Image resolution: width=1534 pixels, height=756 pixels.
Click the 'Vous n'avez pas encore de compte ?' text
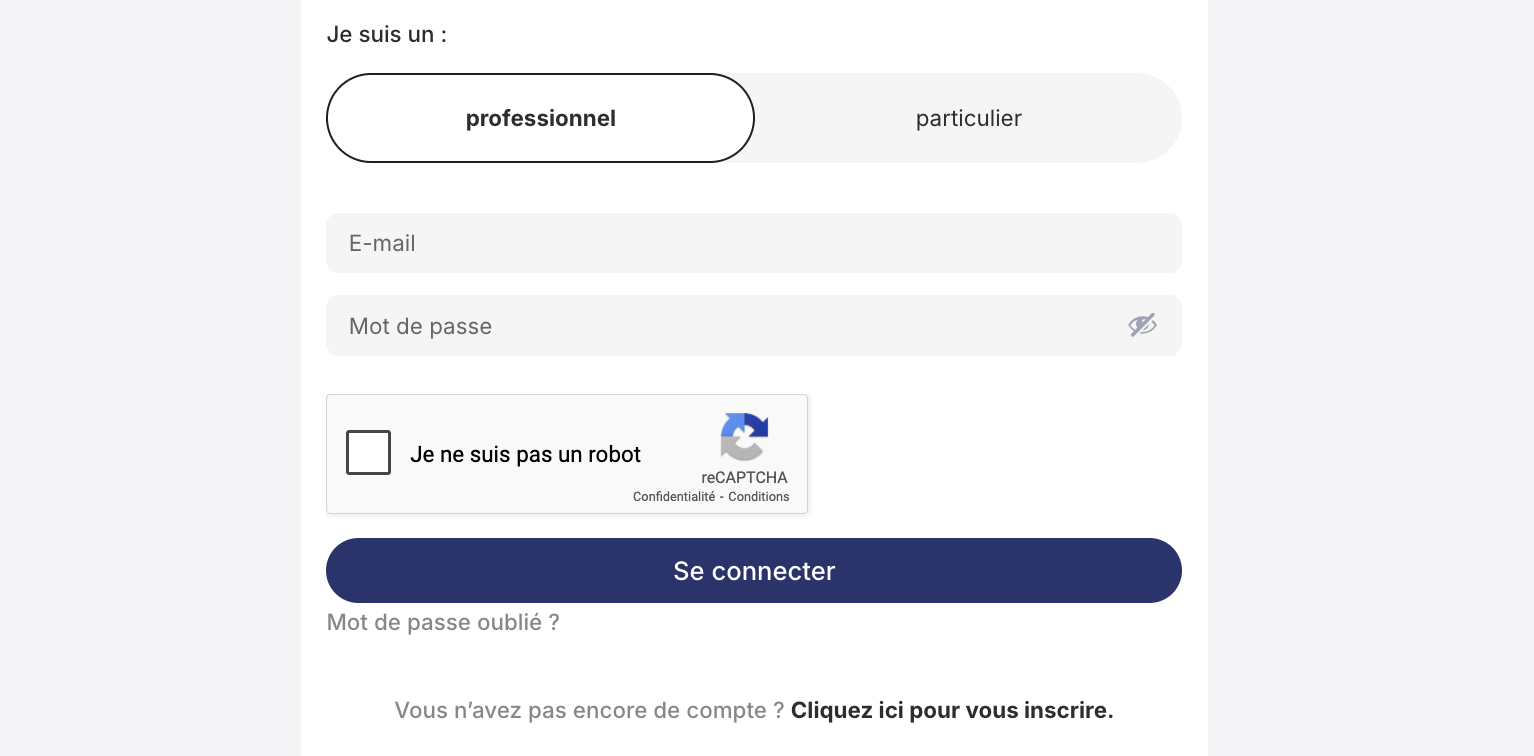[589, 710]
